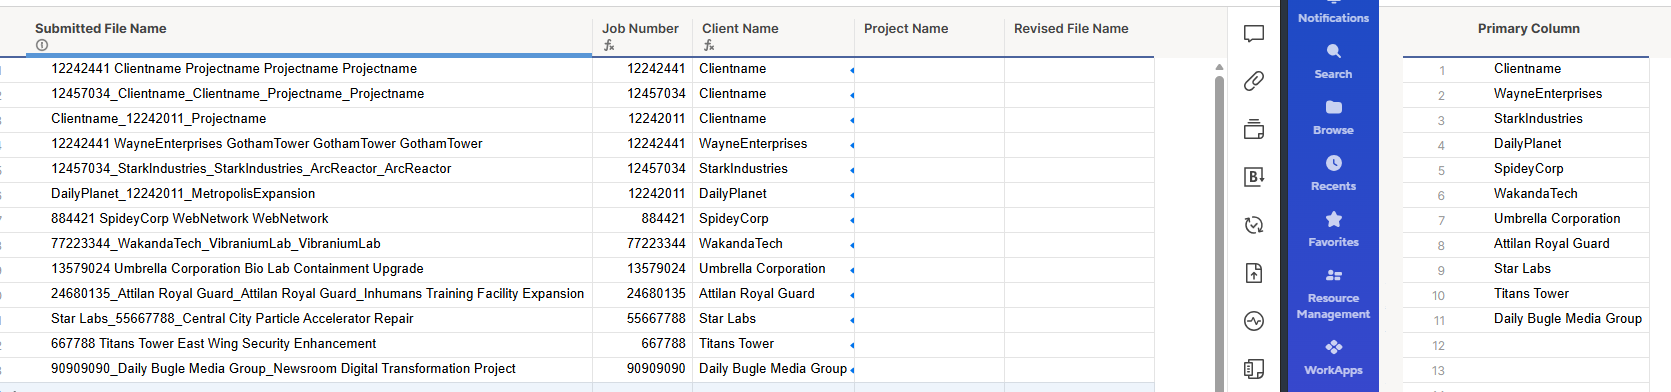
Task: Click the formula icon under Job Number
Action: [608, 45]
